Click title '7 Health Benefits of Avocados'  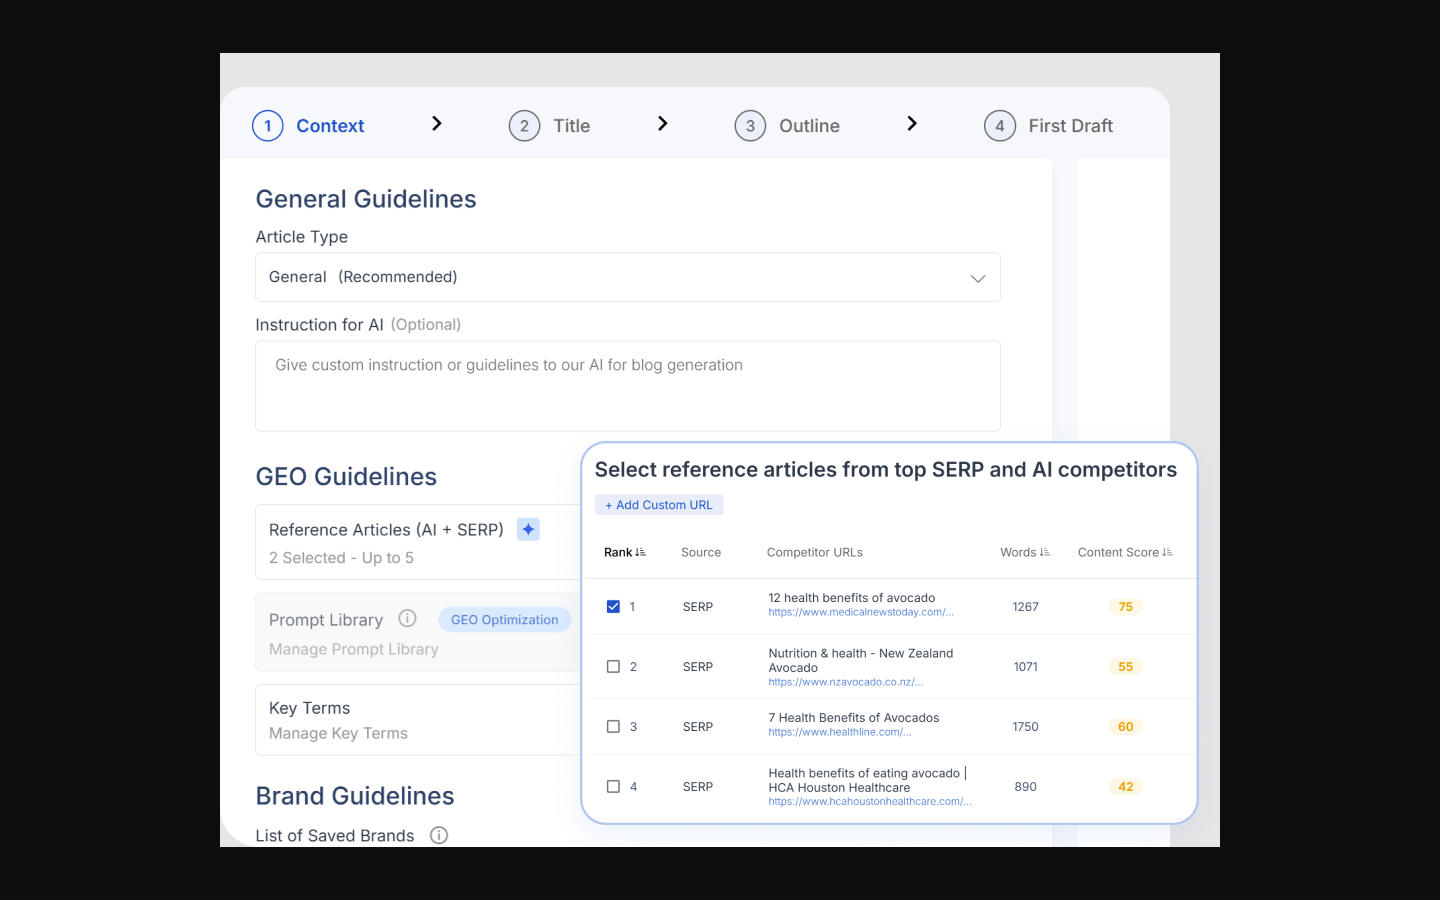coord(854,718)
